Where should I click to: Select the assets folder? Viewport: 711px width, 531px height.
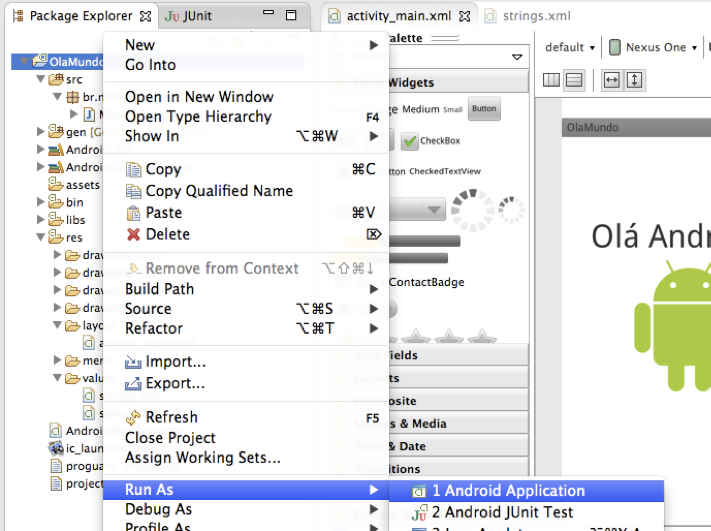click(x=74, y=185)
